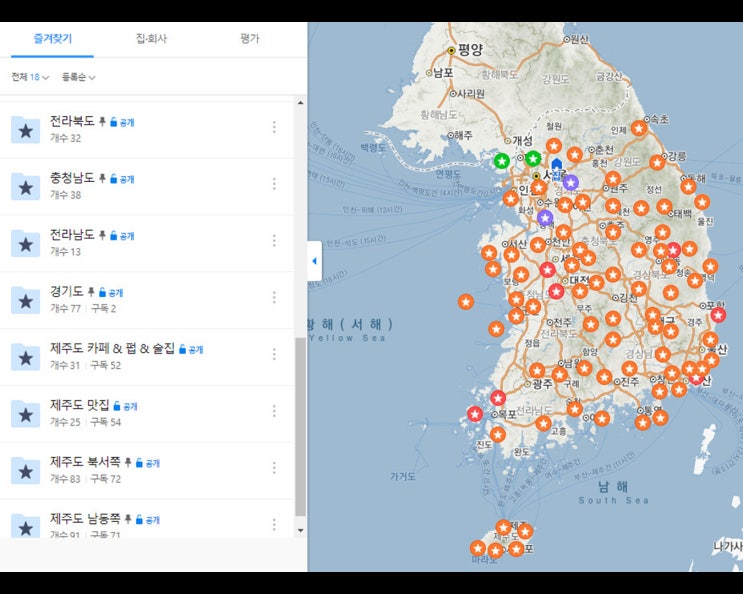Open the 제주도 남동쪽 folder star icon
Image resolution: width=743 pixels, height=594 pixels.
pos(26,525)
